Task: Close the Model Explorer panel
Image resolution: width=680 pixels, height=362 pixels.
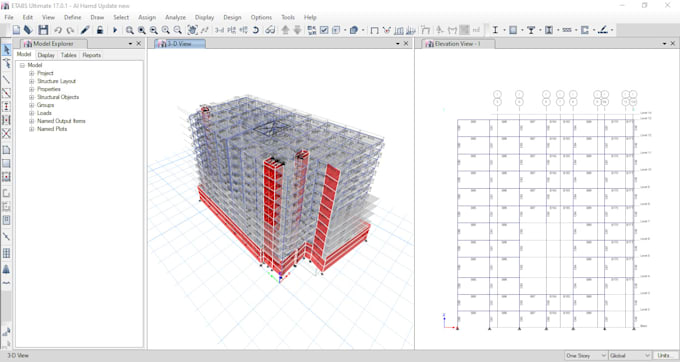Action: pos(139,44)
